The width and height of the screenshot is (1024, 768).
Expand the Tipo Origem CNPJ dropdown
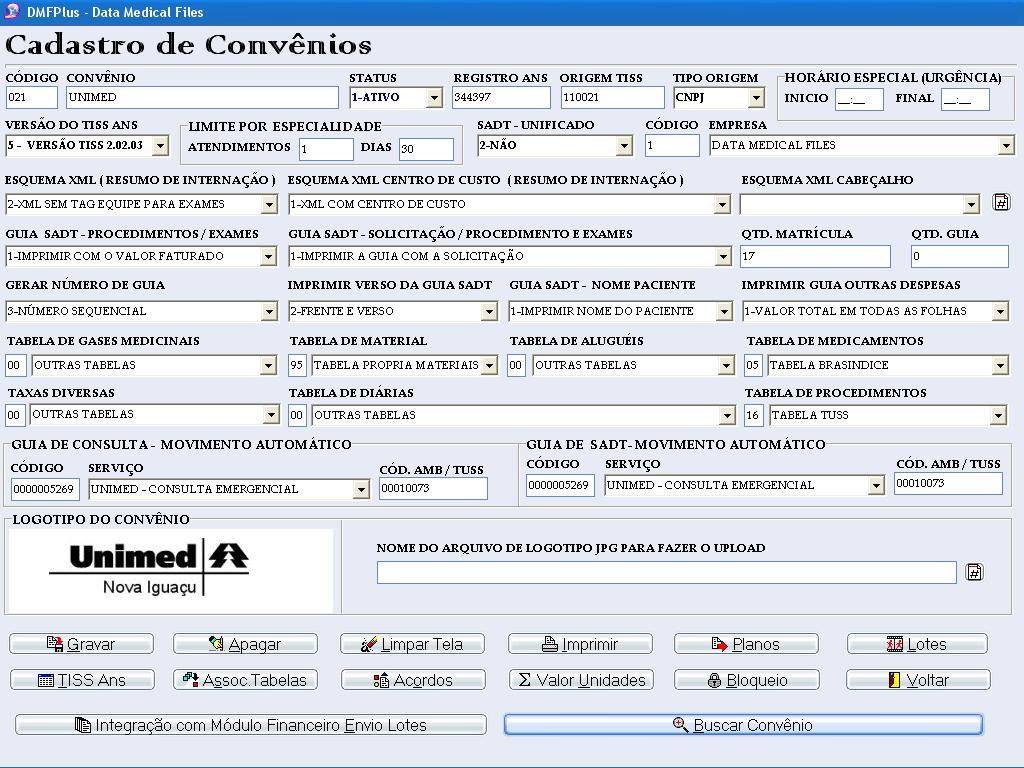756,98
